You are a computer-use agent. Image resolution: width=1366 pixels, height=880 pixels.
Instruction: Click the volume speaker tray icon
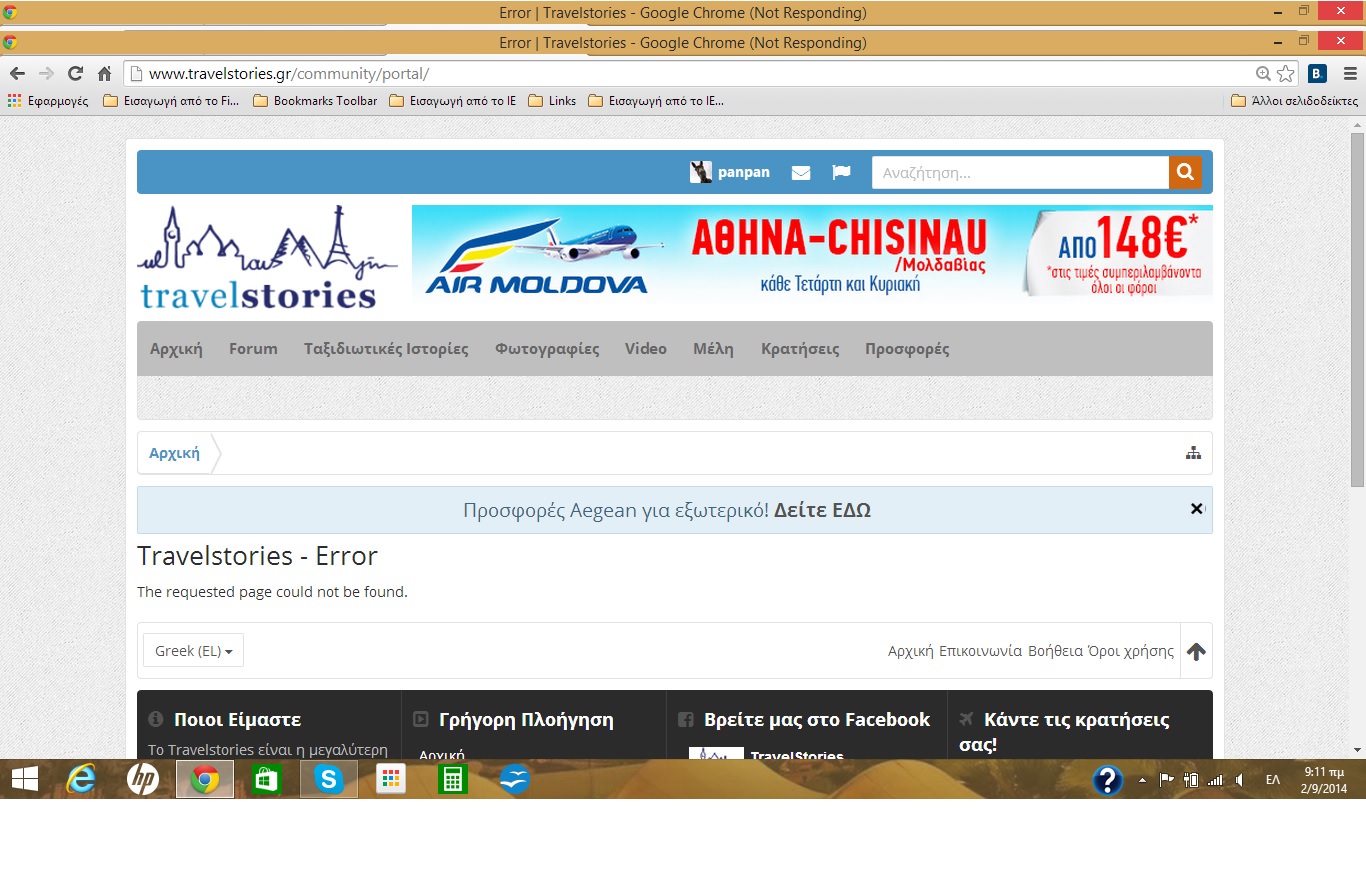(x=1240, y=780)
